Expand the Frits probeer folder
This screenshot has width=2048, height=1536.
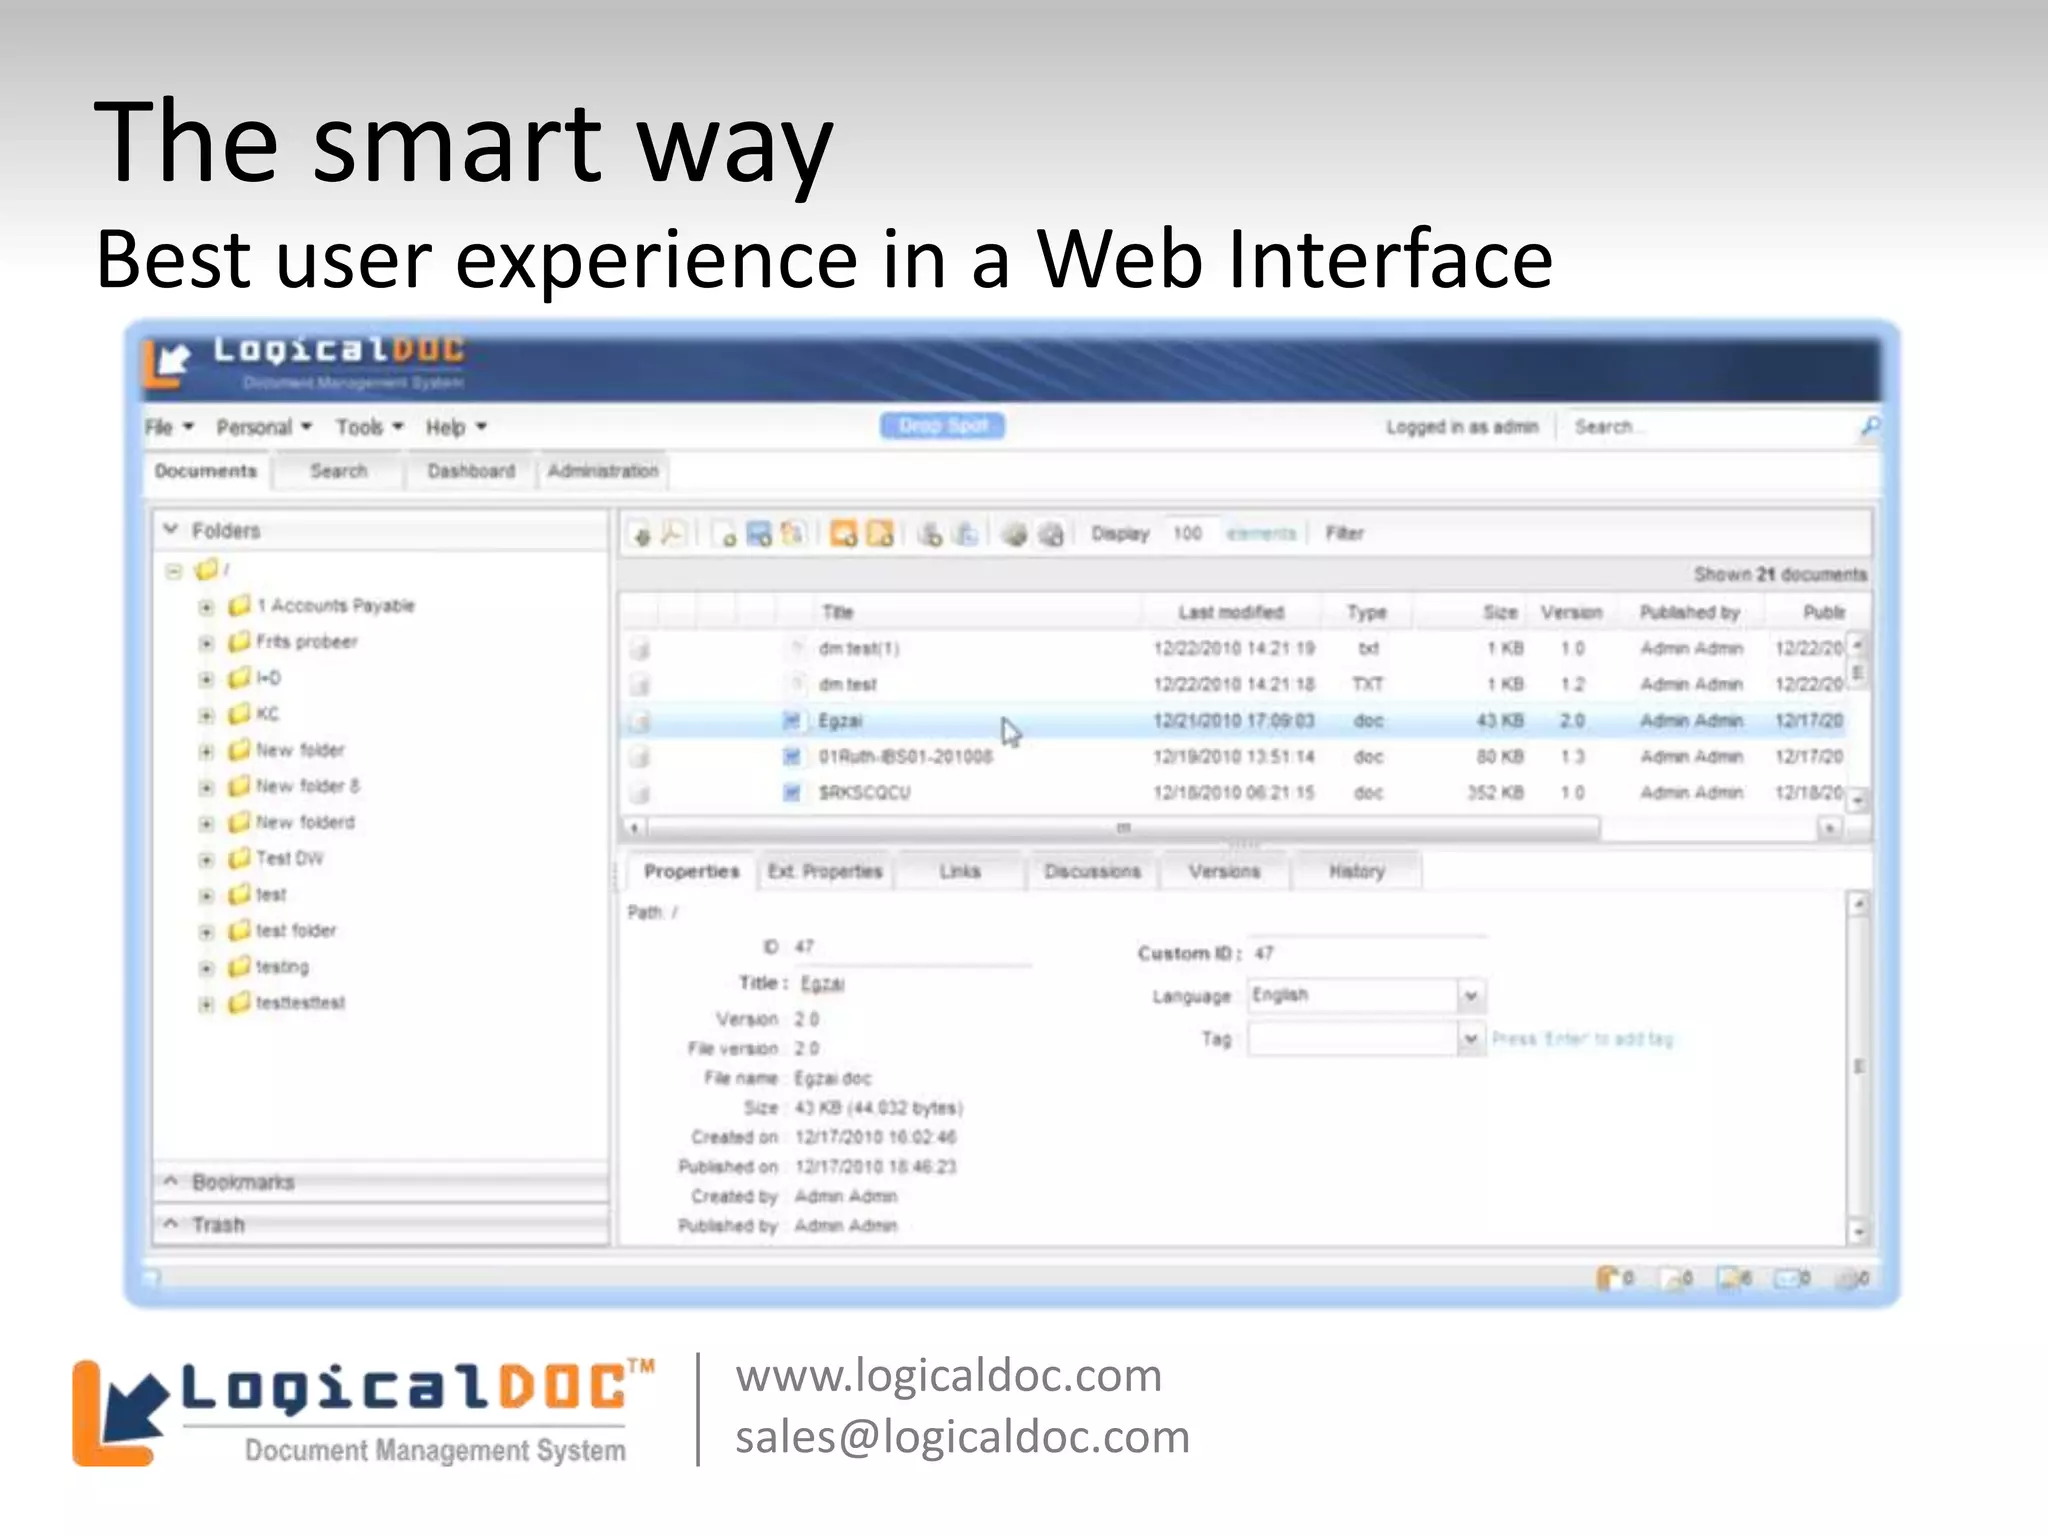point(206,643)
